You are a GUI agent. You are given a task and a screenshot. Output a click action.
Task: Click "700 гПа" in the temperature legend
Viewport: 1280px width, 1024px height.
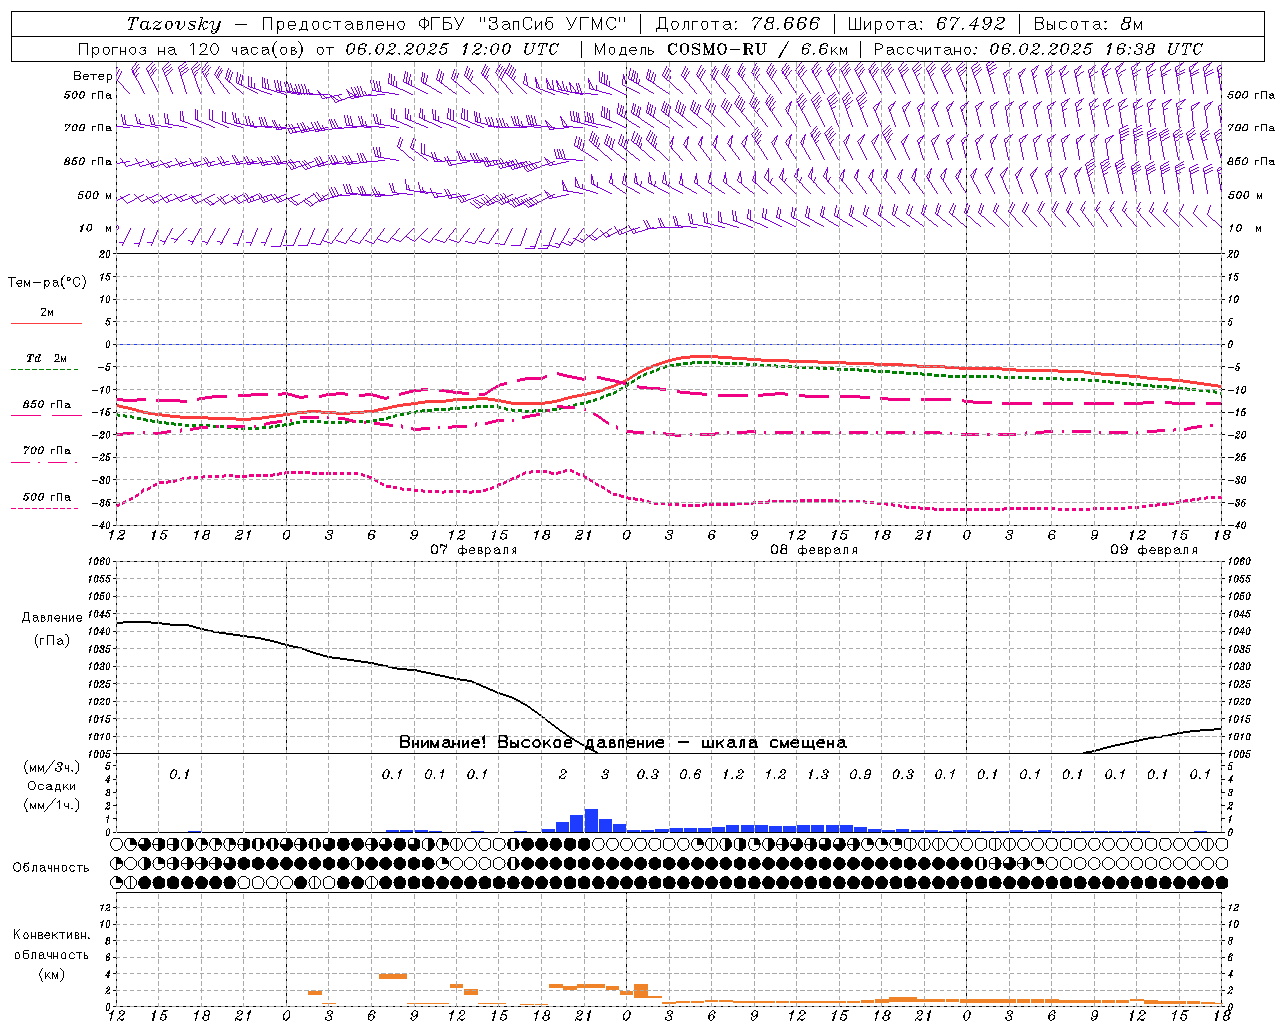[x=46, y=451]
